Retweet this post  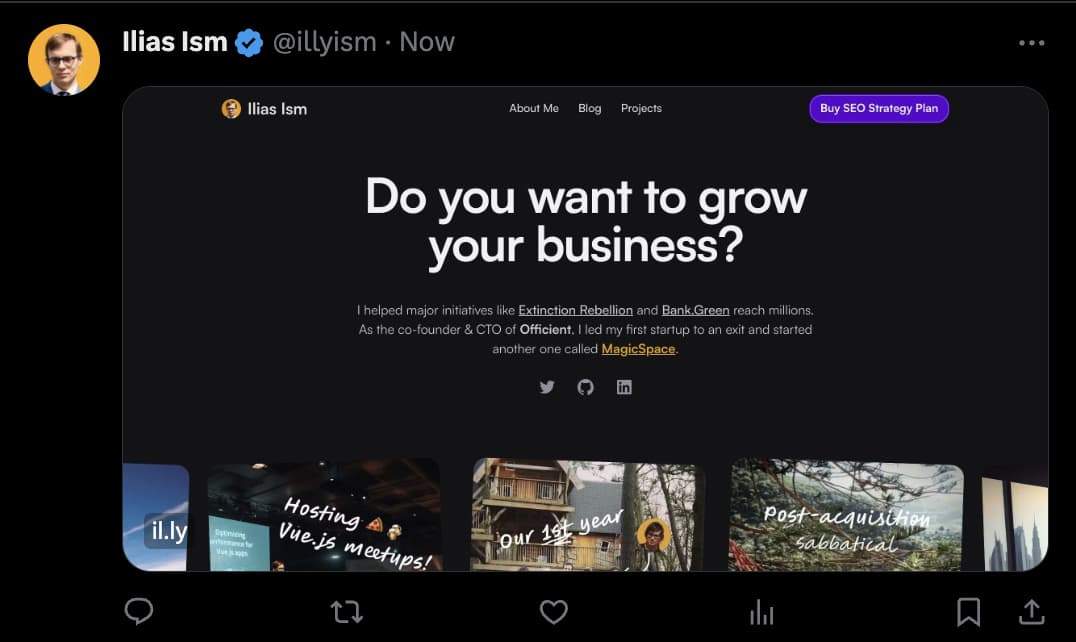click(x=347, y=611)
